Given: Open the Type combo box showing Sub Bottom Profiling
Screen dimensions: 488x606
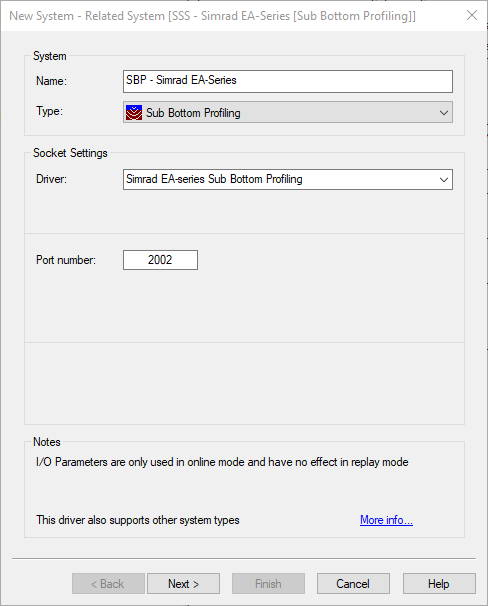Looking at the screenshot, I should 288,112.
